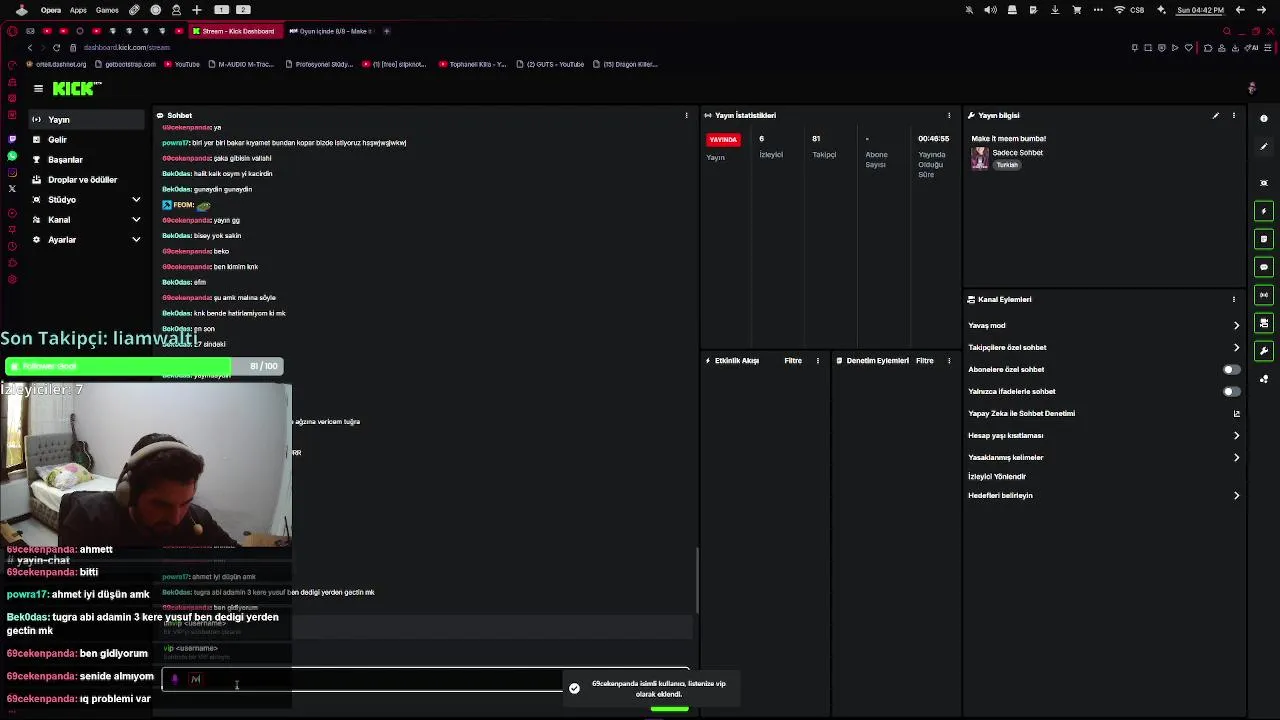Image resolution: width=1280 pixels, height=720 pixels.
Task: Go back using browser back arrow
Action: [x=30, y=48]
